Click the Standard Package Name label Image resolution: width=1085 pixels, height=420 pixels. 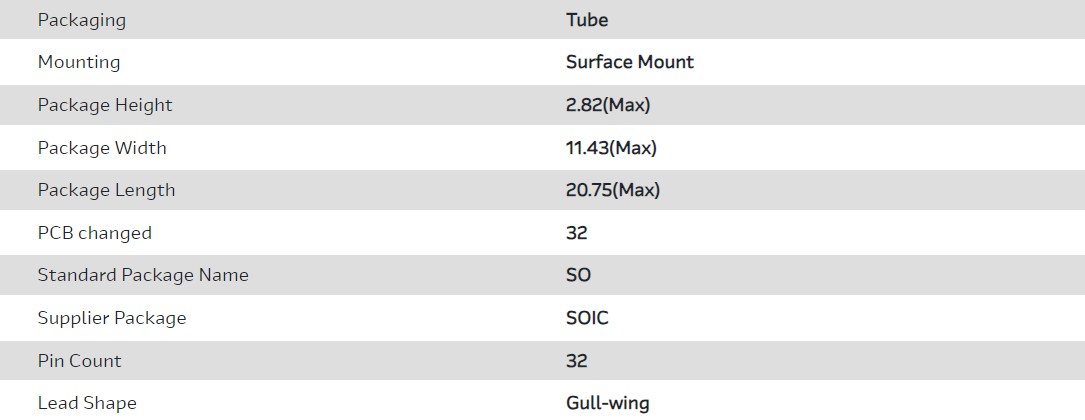point(143,275)
